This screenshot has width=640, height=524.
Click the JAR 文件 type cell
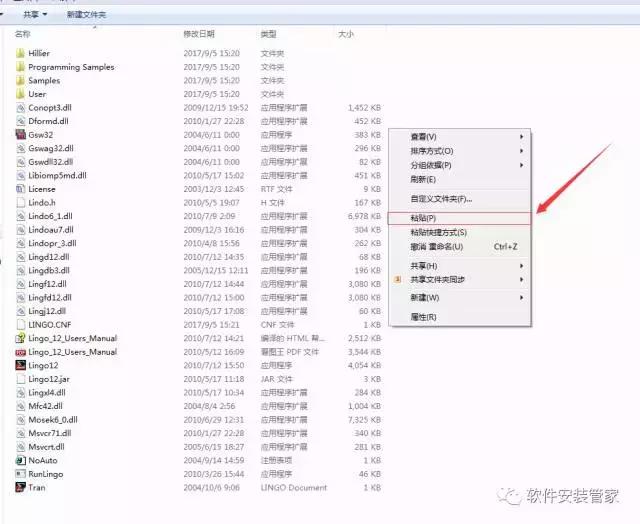(x=276, y=379)
